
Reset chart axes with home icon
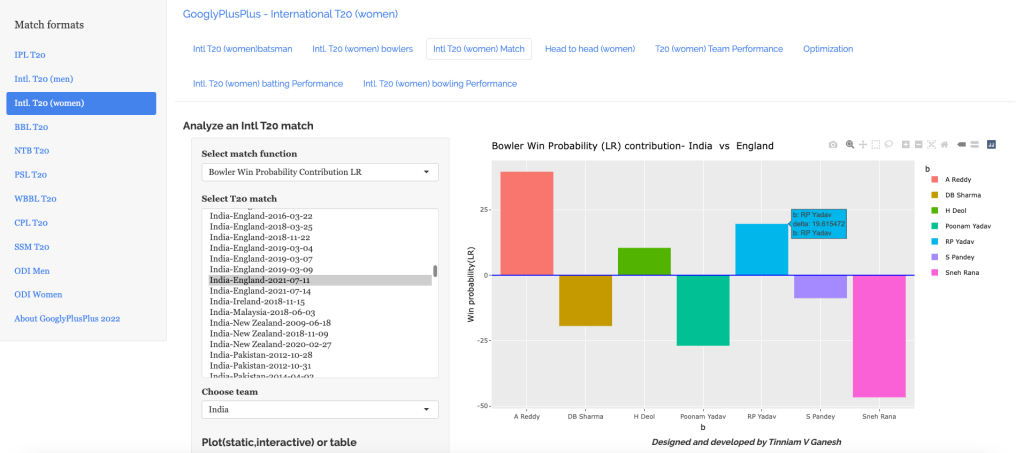(x=946, y=145)
